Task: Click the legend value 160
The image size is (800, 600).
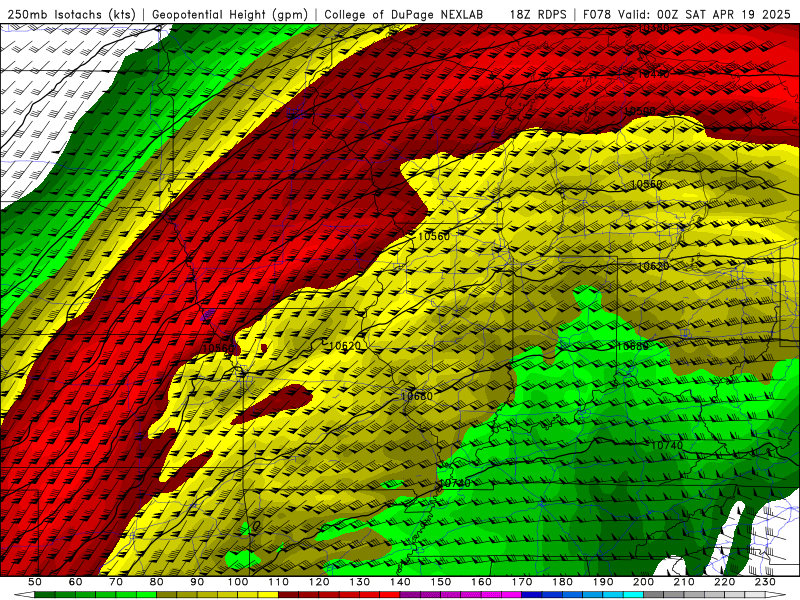Action: point(482,582)
